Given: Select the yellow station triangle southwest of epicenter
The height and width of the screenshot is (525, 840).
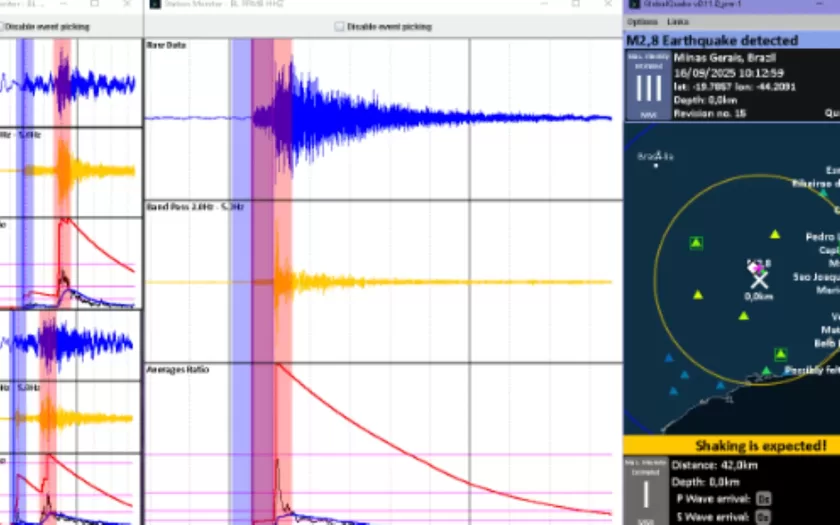Looking at the screenshot, I should (698, 295).
